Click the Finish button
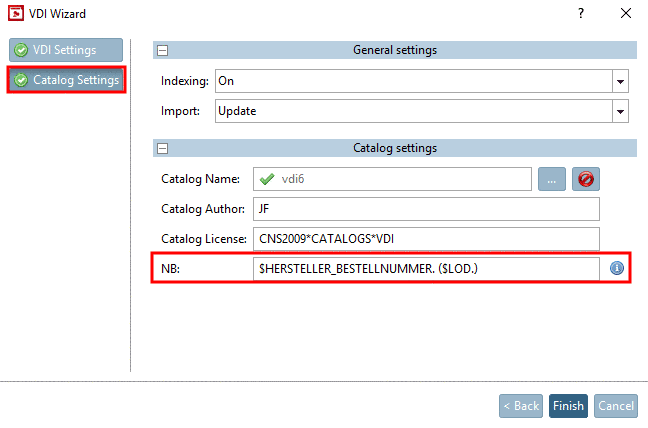This screenshot has height=428, width=648. (568, 406)
